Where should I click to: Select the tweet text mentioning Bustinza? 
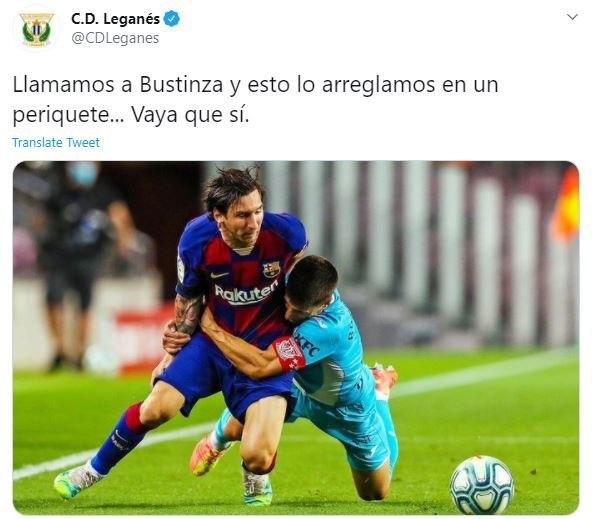[x=256, y=100]
